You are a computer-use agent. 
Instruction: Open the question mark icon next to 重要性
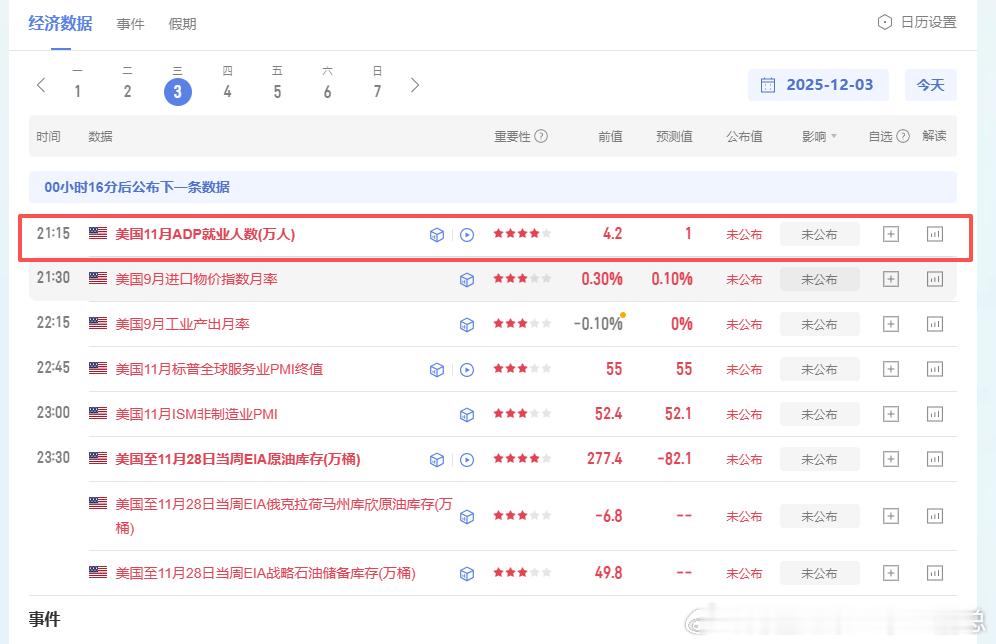coord(540,136)
